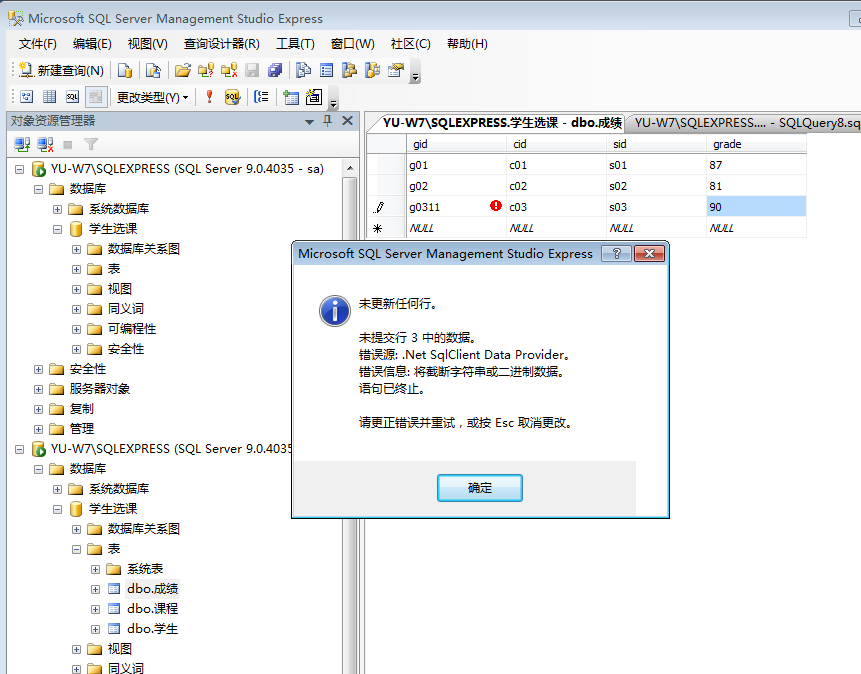The image size is (861, 674).
Task: Close the 对象资源管理器 panel
Action: [348, 121]
